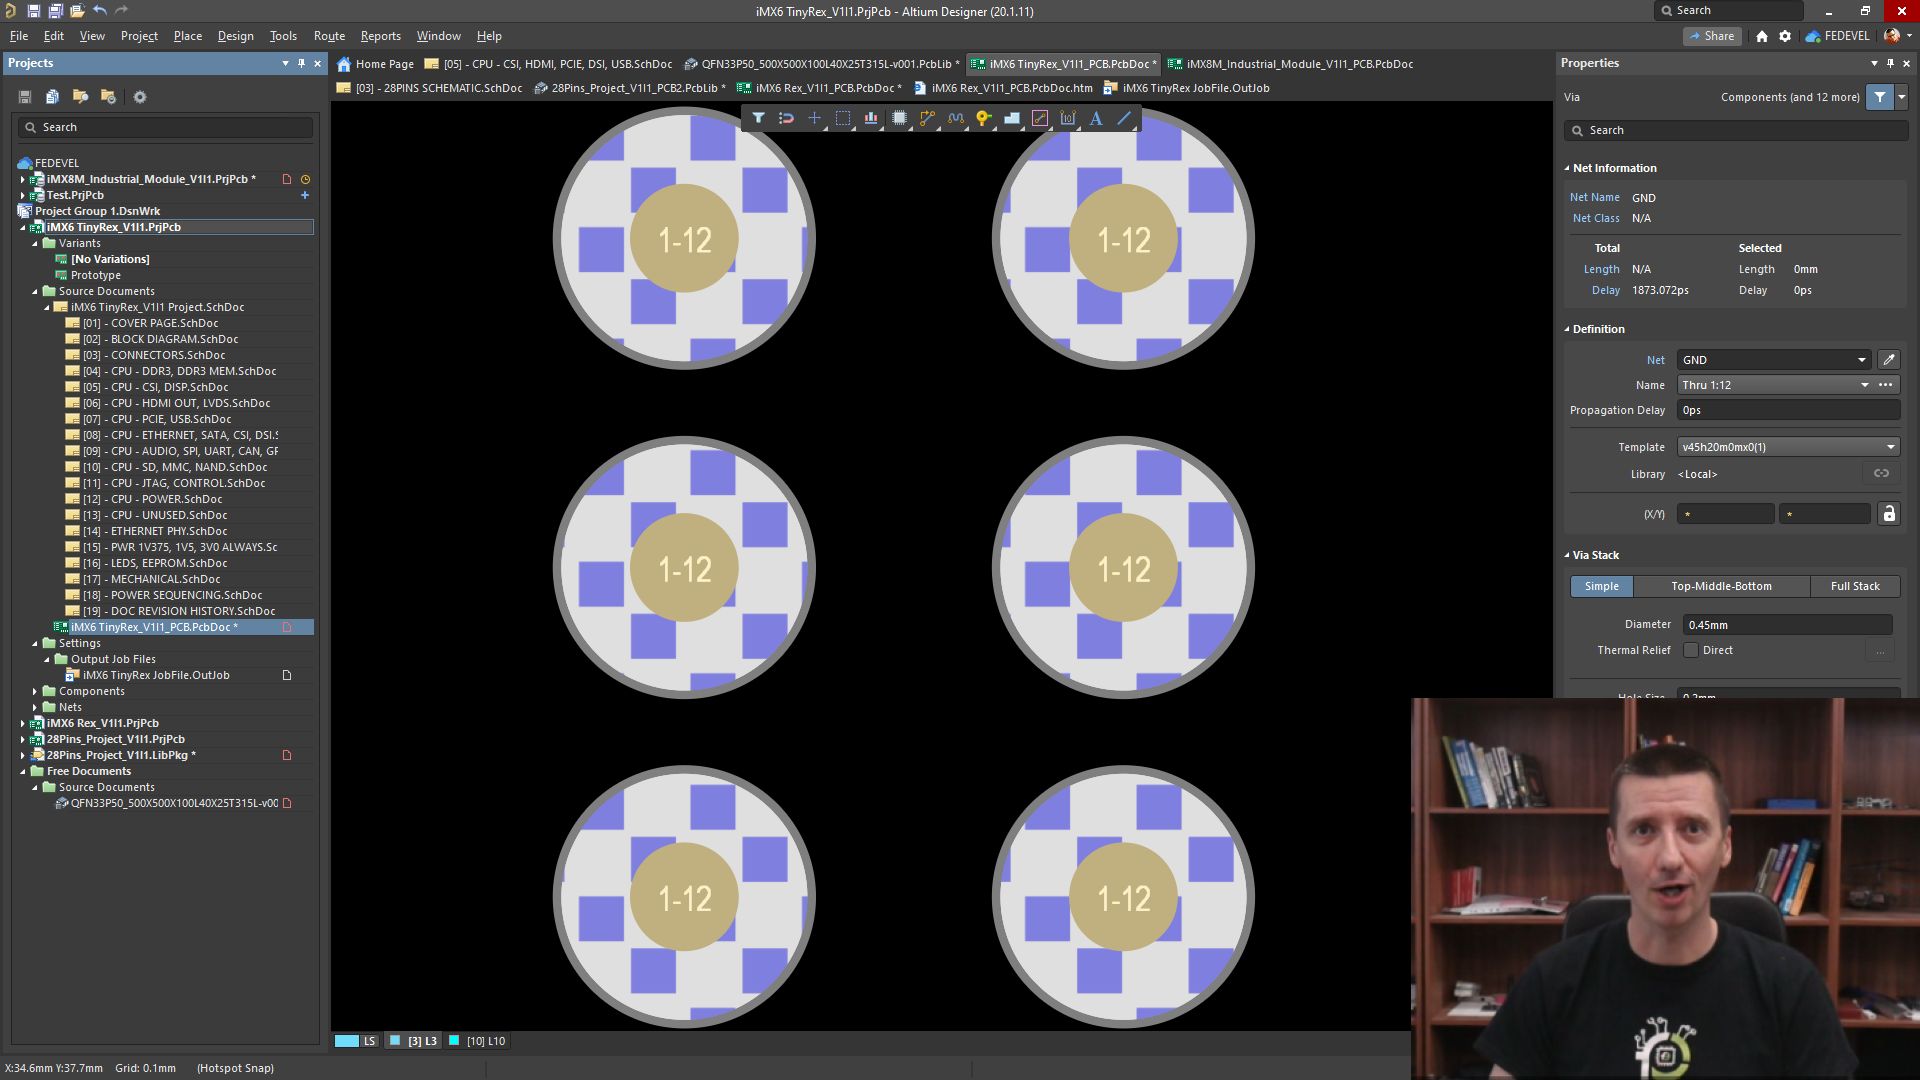
Task: Switch via stack to Top-Middle-Bottom mode
Action: (x=1720, y=586)
